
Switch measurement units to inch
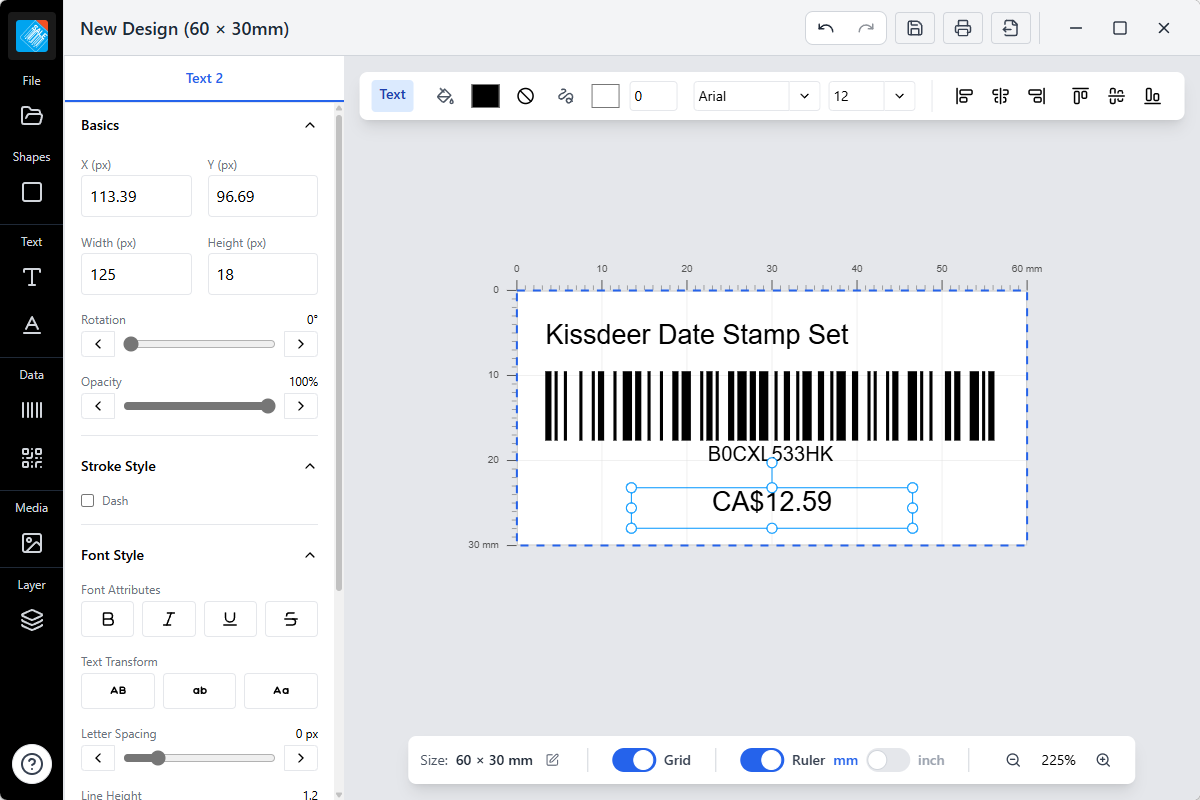(888, 760)
